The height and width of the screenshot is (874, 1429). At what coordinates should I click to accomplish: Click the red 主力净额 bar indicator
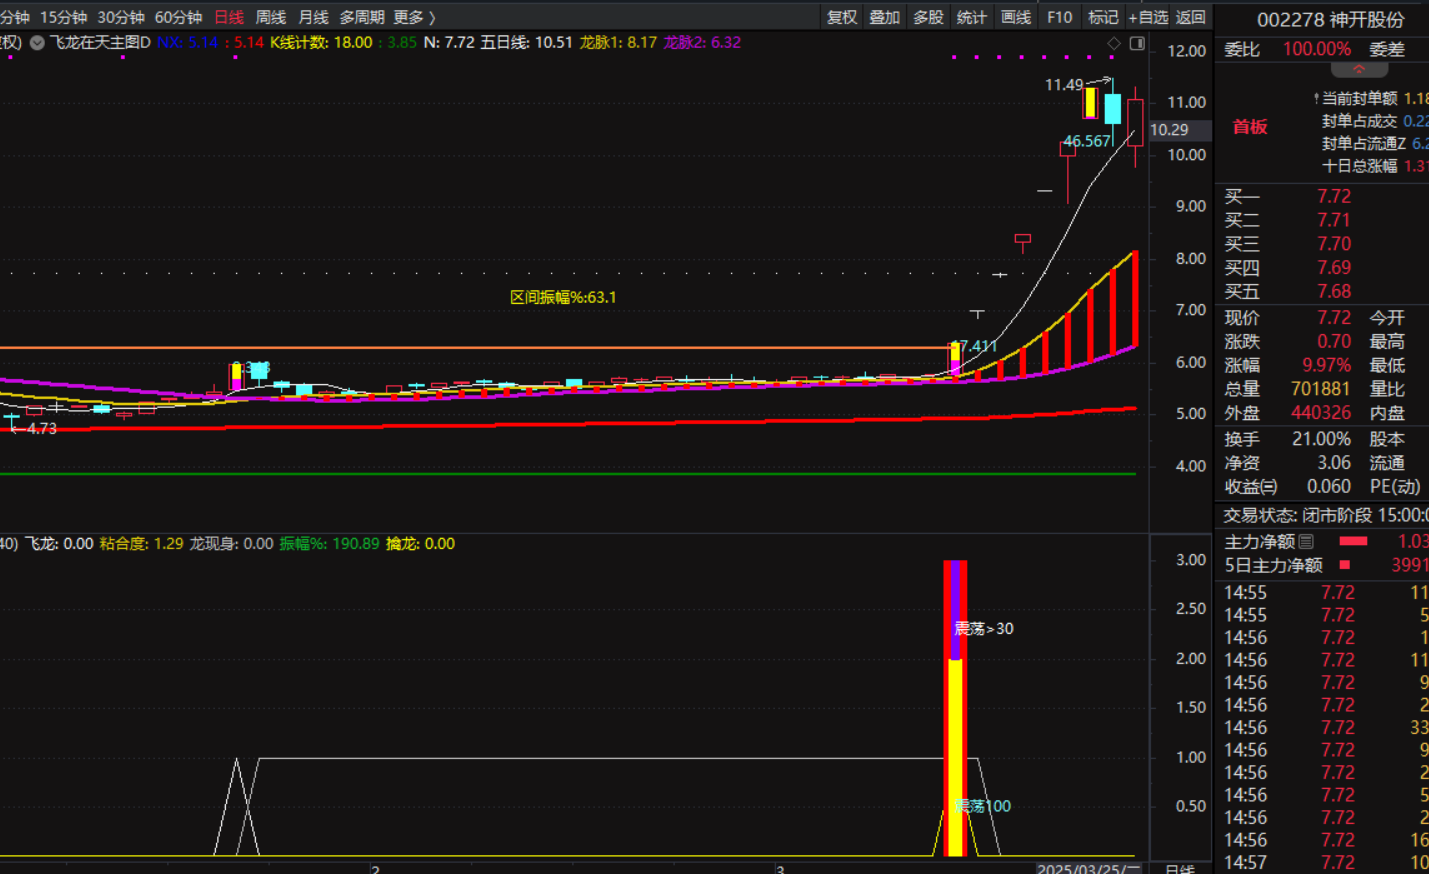(x=1353, y=542)
